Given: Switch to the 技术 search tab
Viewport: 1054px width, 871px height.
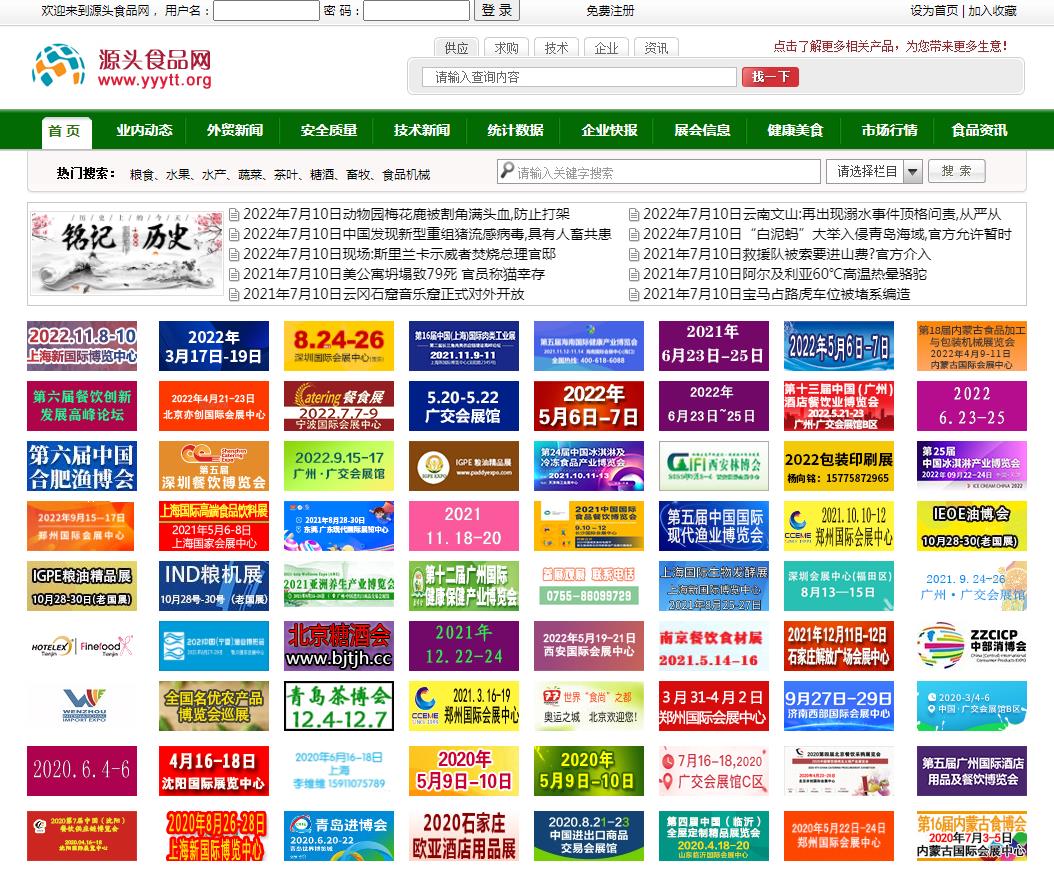Looking at the screenshot, I should [x=556, y=48].
